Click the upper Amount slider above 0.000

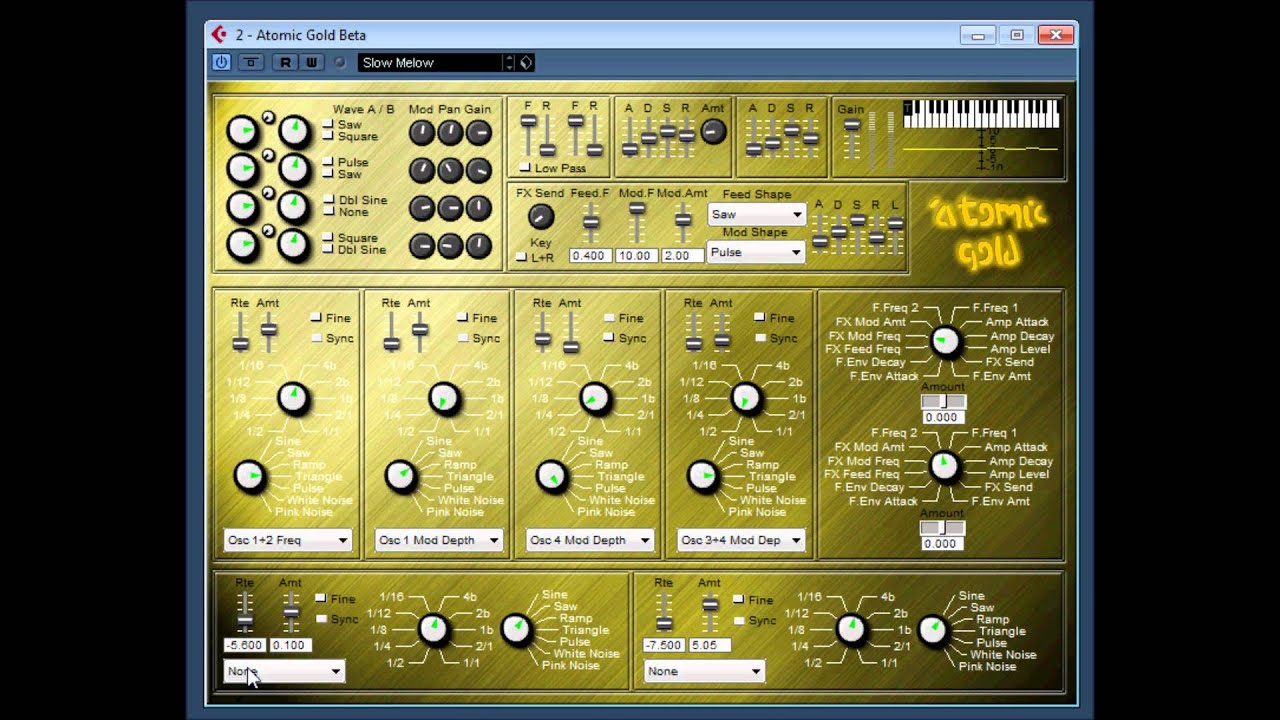coord(942,401)
